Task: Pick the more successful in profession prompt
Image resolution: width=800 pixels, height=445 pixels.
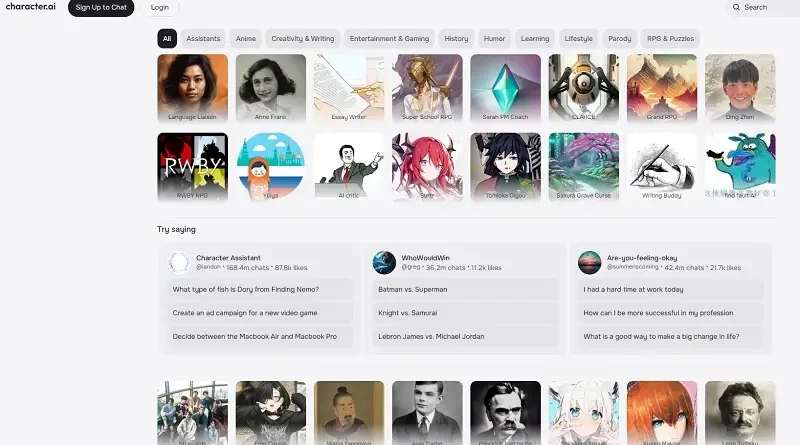Action: (x=670, y=313)
